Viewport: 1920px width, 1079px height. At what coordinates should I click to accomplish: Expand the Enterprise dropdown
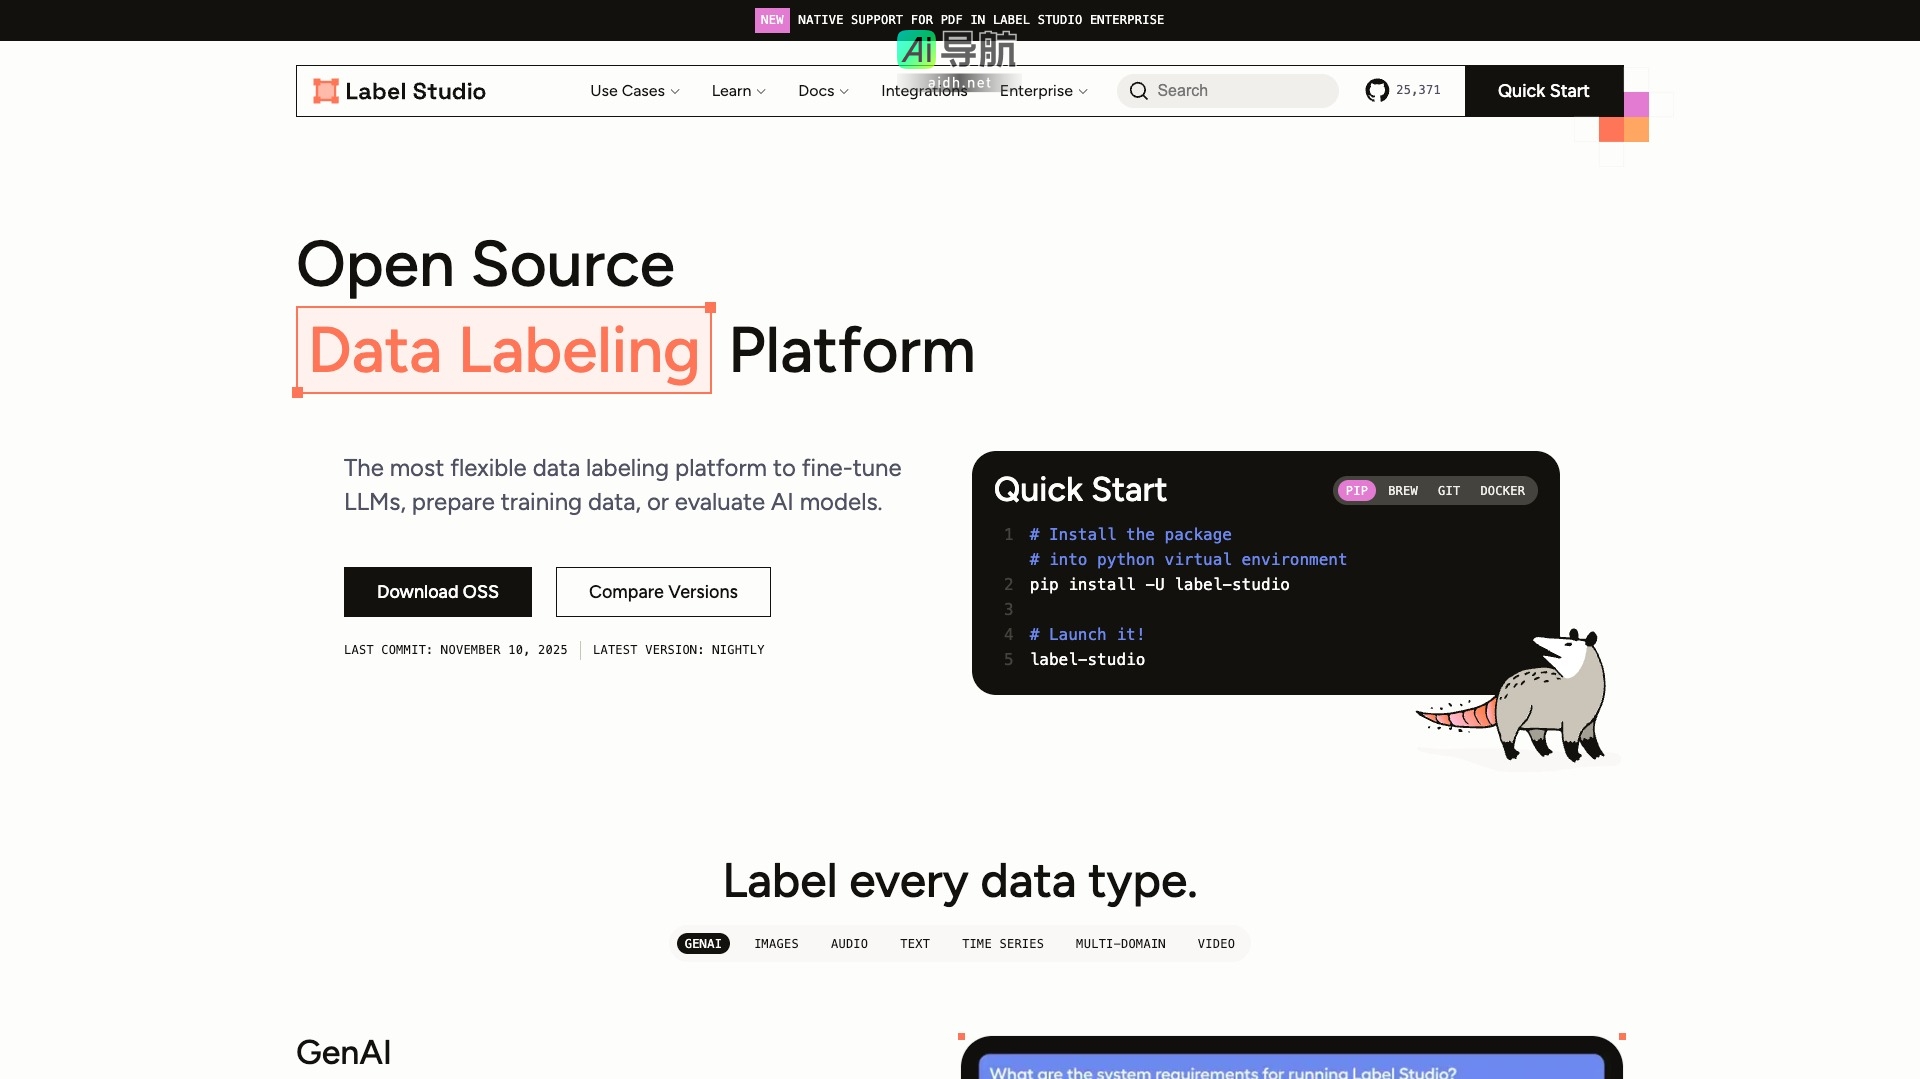[1043, 91]
